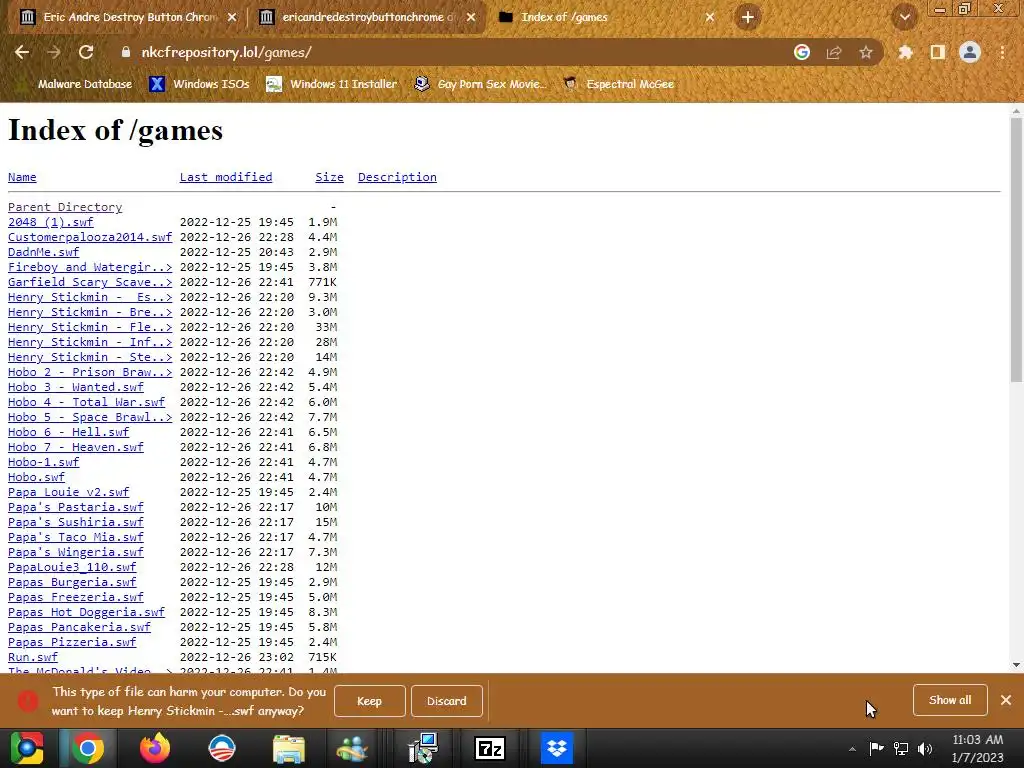Open Chrome's three-dot menu
The height and width of the screenshot is (768, 1024).
click(x=1002, y=52)
